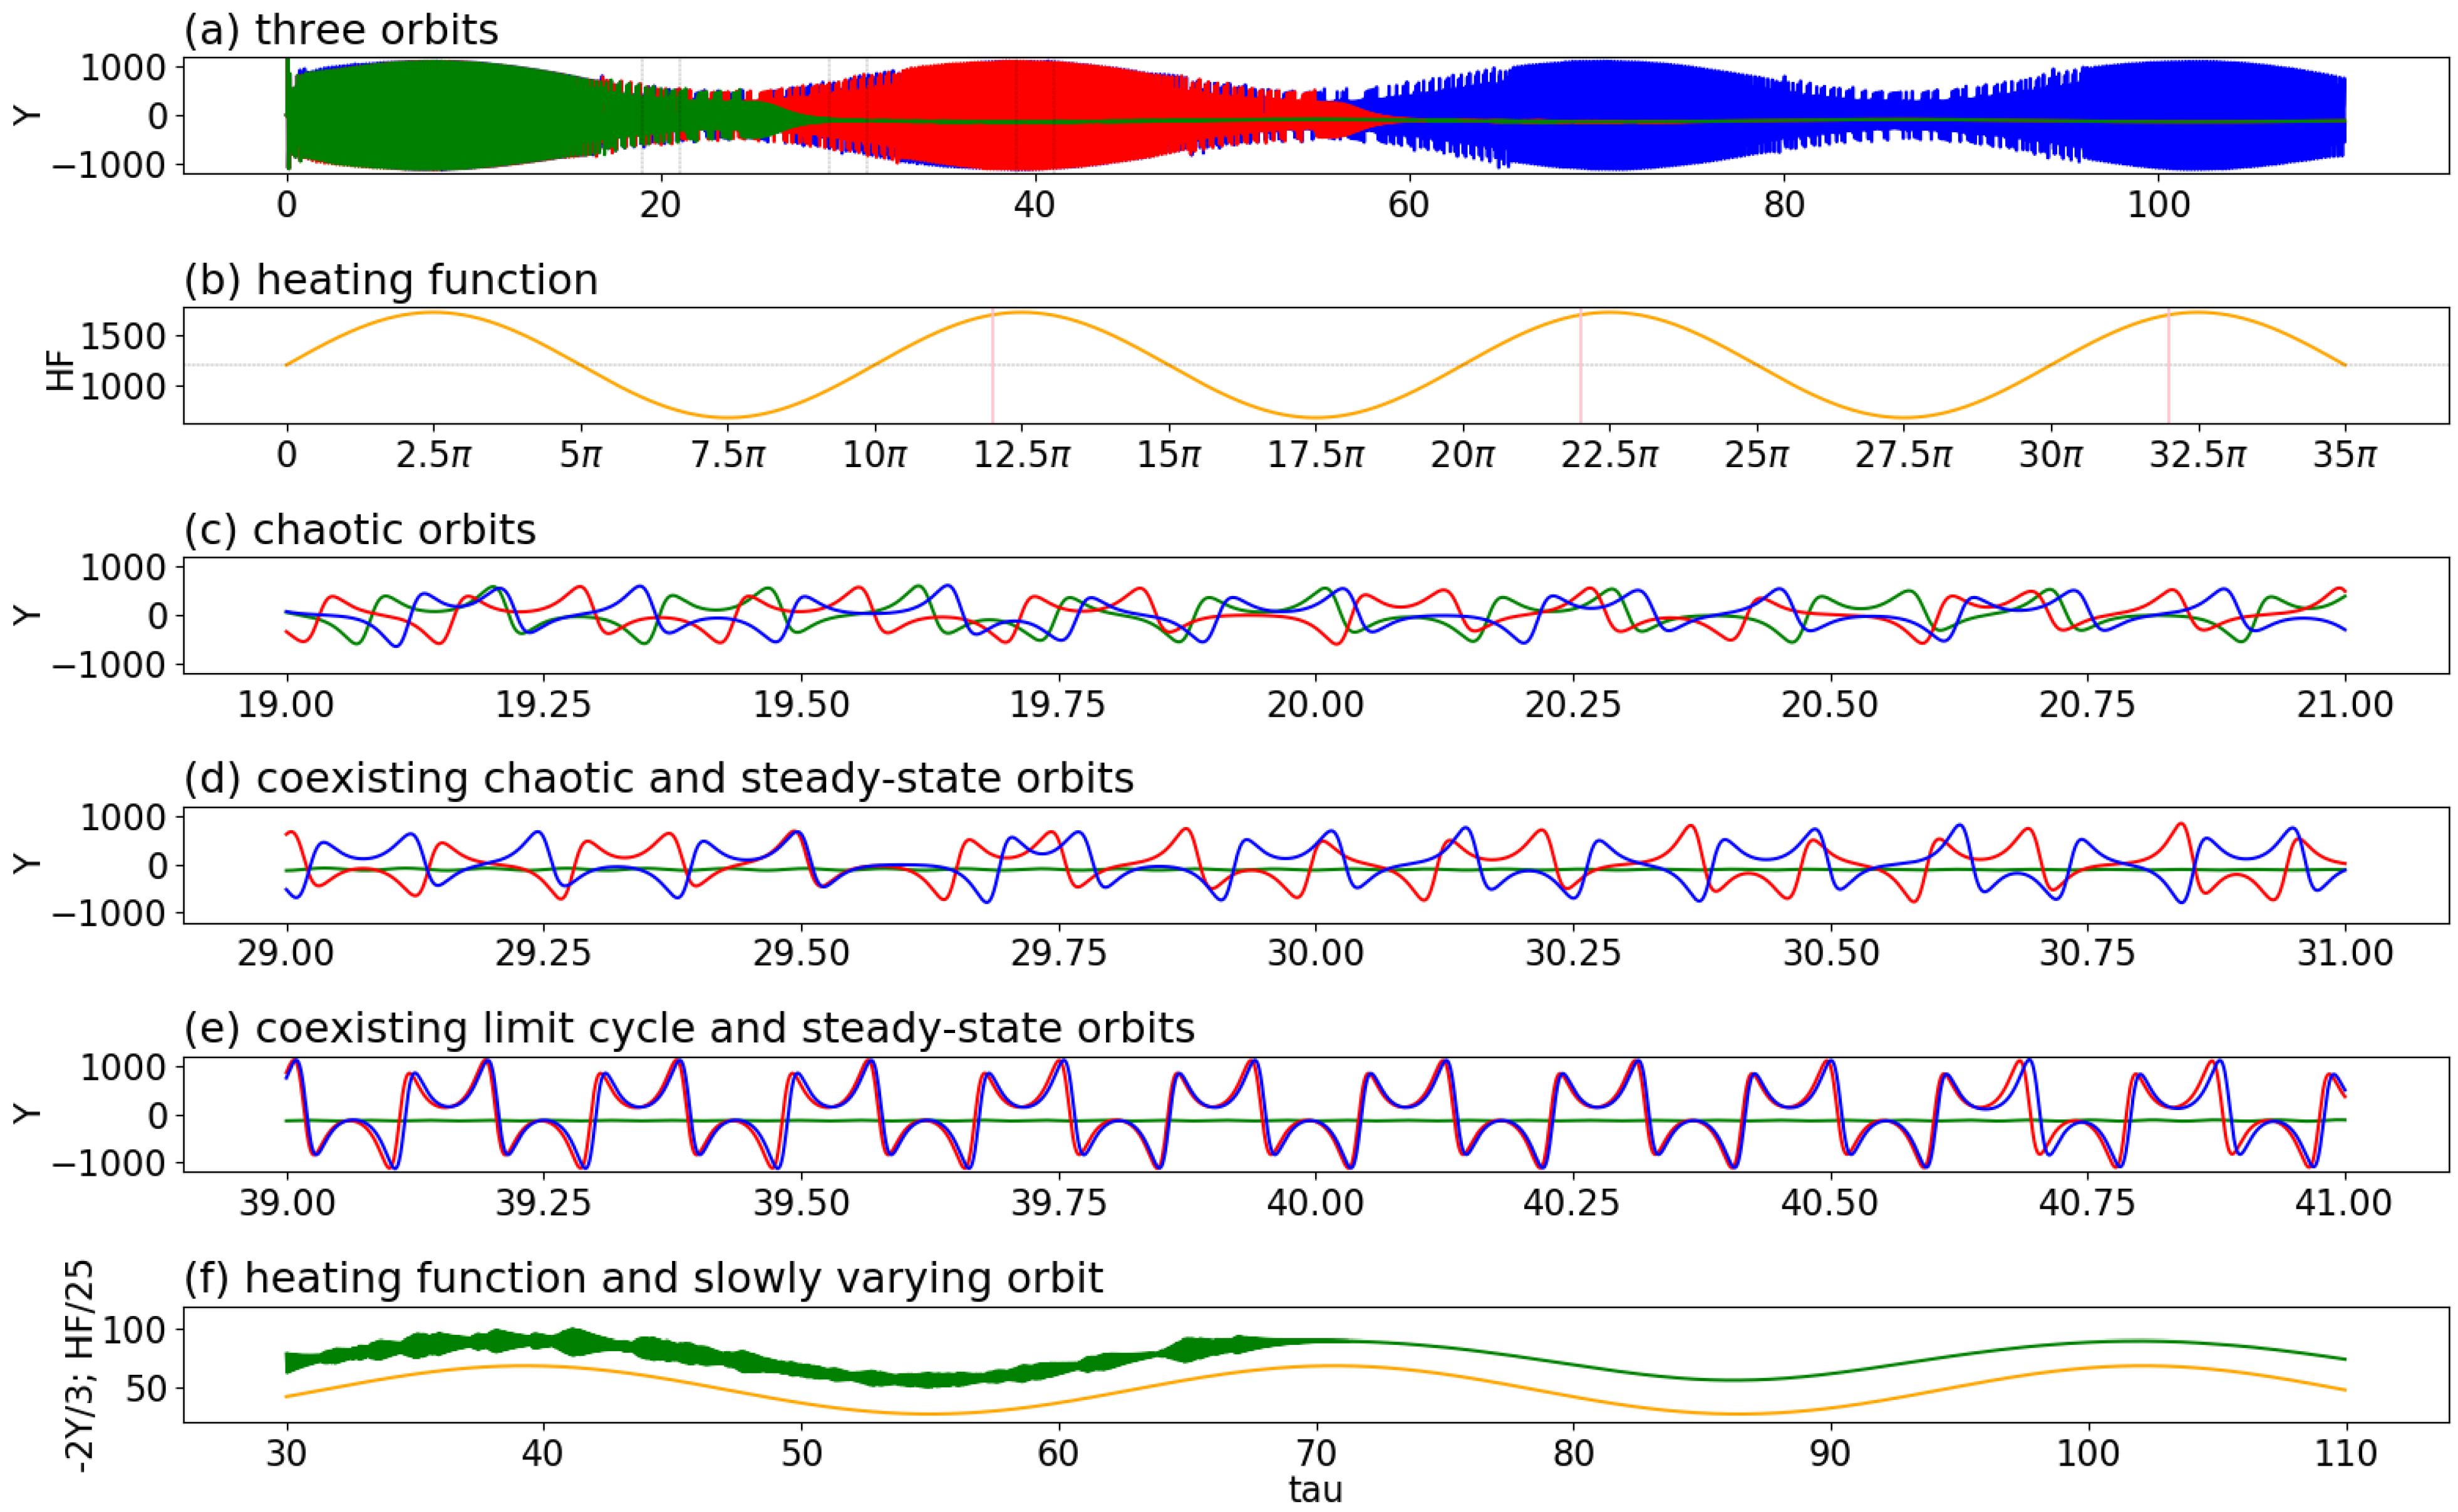
Task: Click the '60' x-tick label in panel a
Action: 1408,205
